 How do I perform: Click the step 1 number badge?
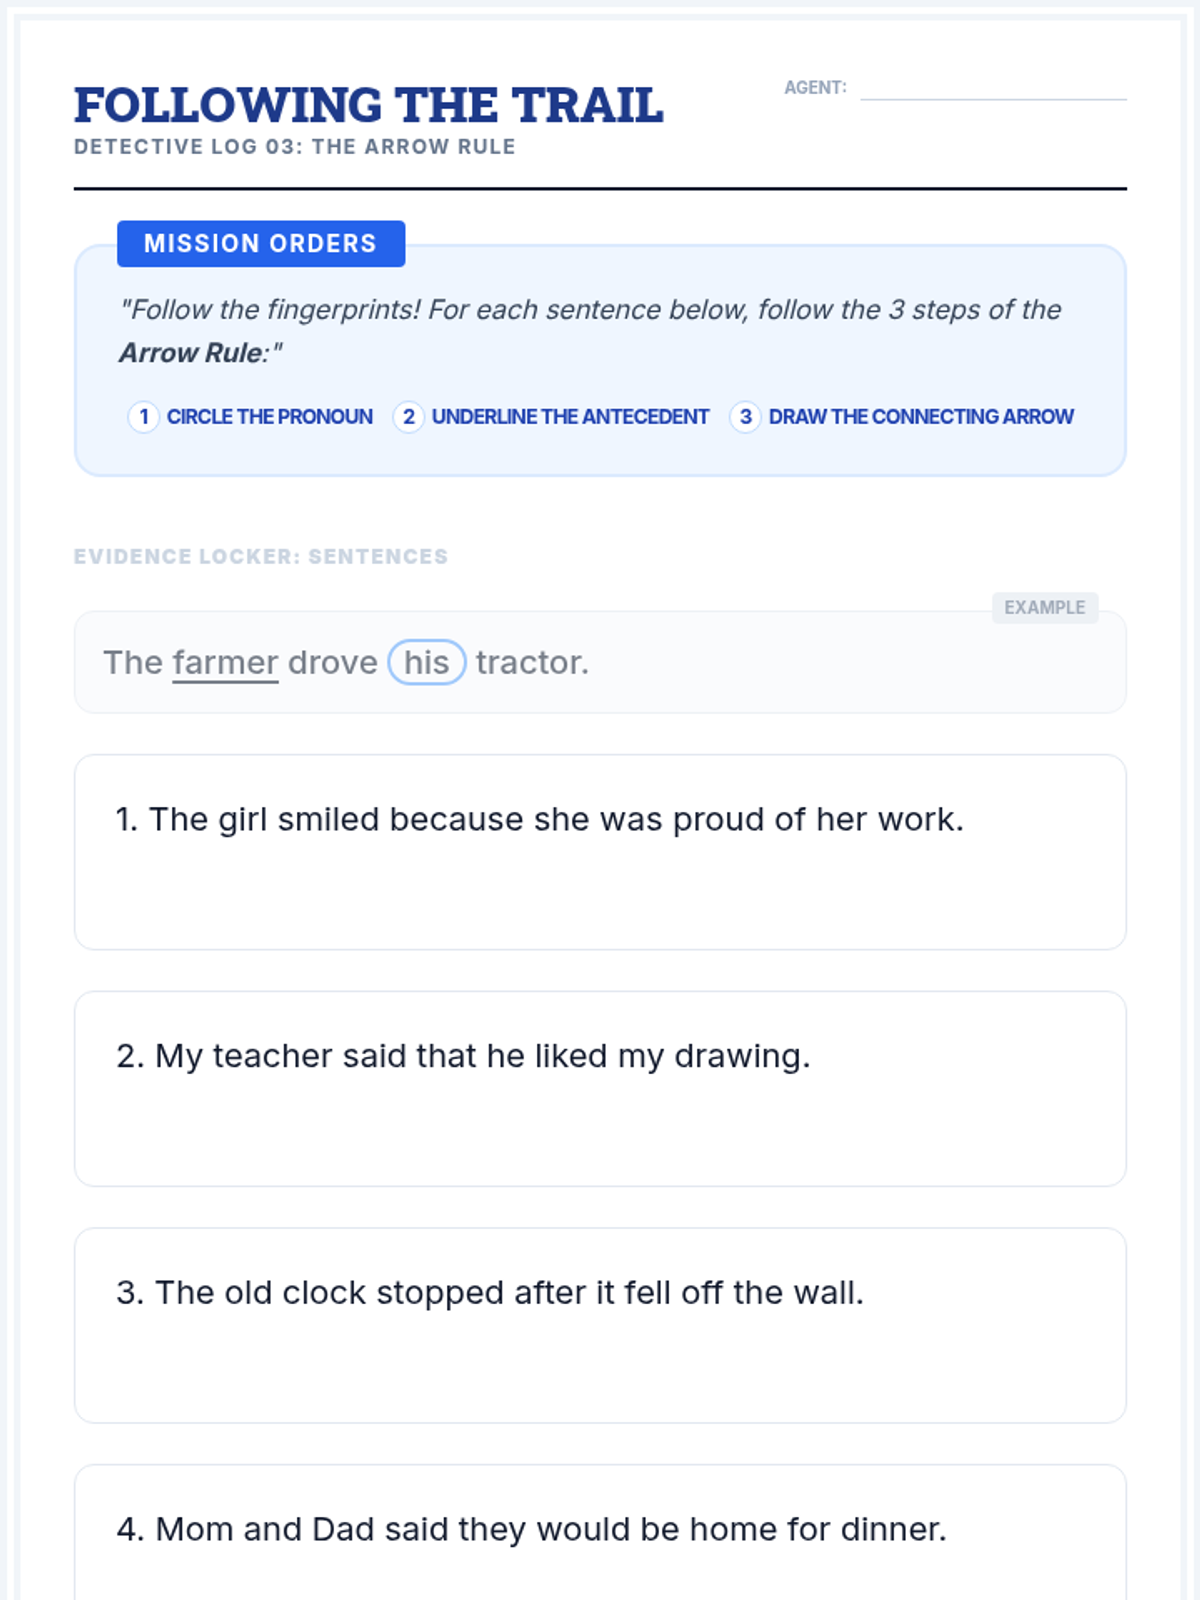[143, 417]
